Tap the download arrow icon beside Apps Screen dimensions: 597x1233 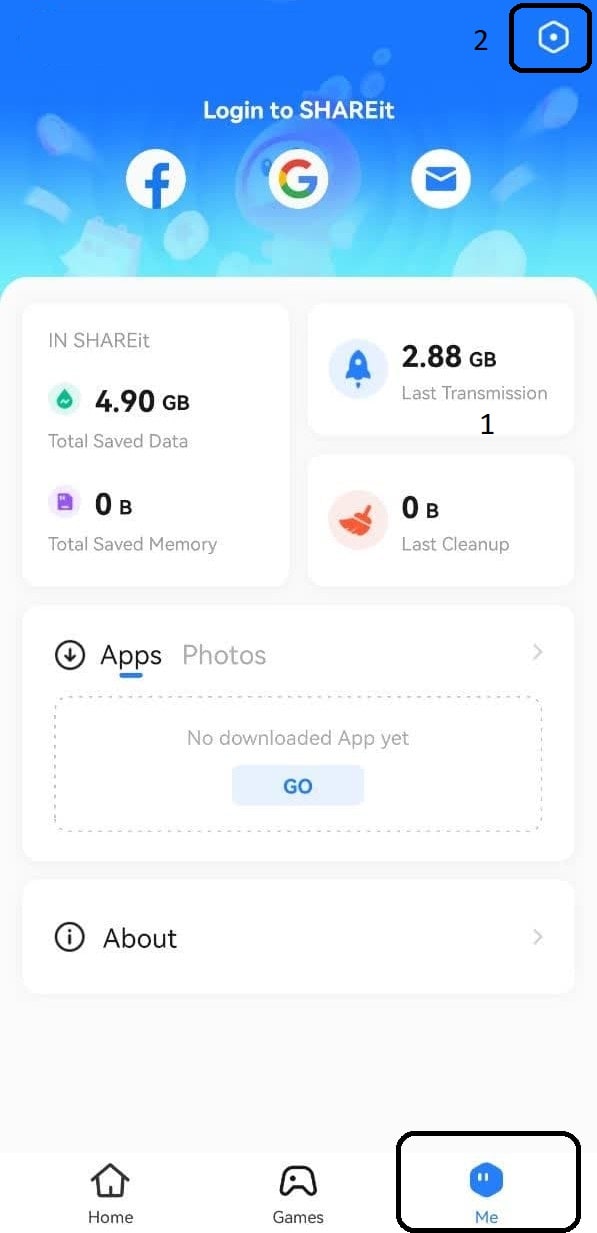tap(69, 655)
